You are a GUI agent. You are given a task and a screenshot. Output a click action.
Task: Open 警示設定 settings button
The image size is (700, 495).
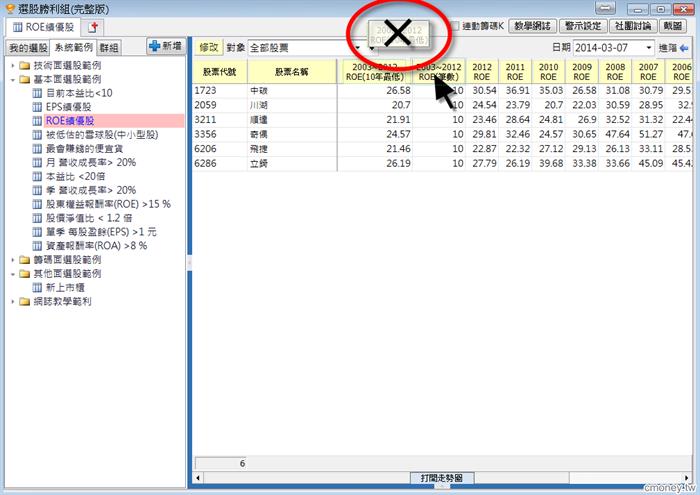coord(583,26)
